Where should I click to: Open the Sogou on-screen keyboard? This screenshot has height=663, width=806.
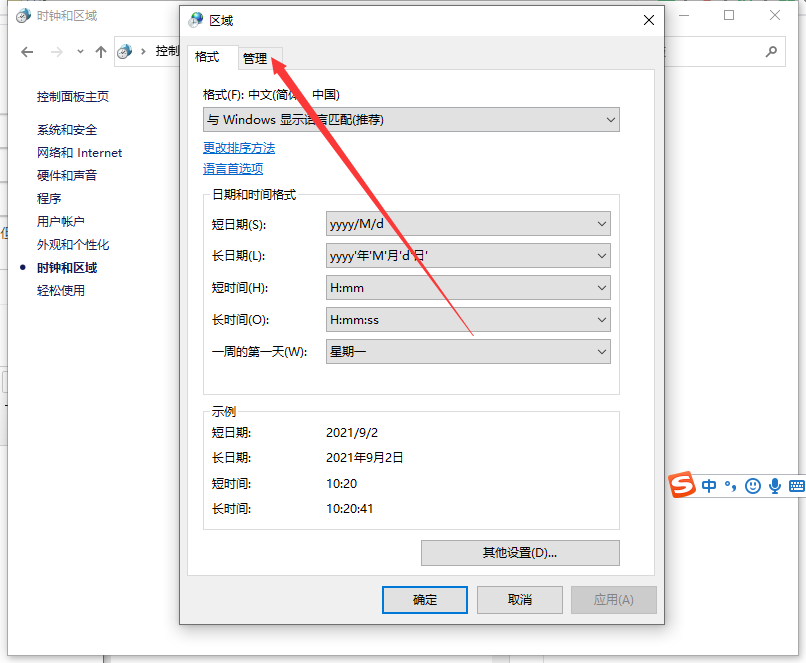[x=797, y=485]
